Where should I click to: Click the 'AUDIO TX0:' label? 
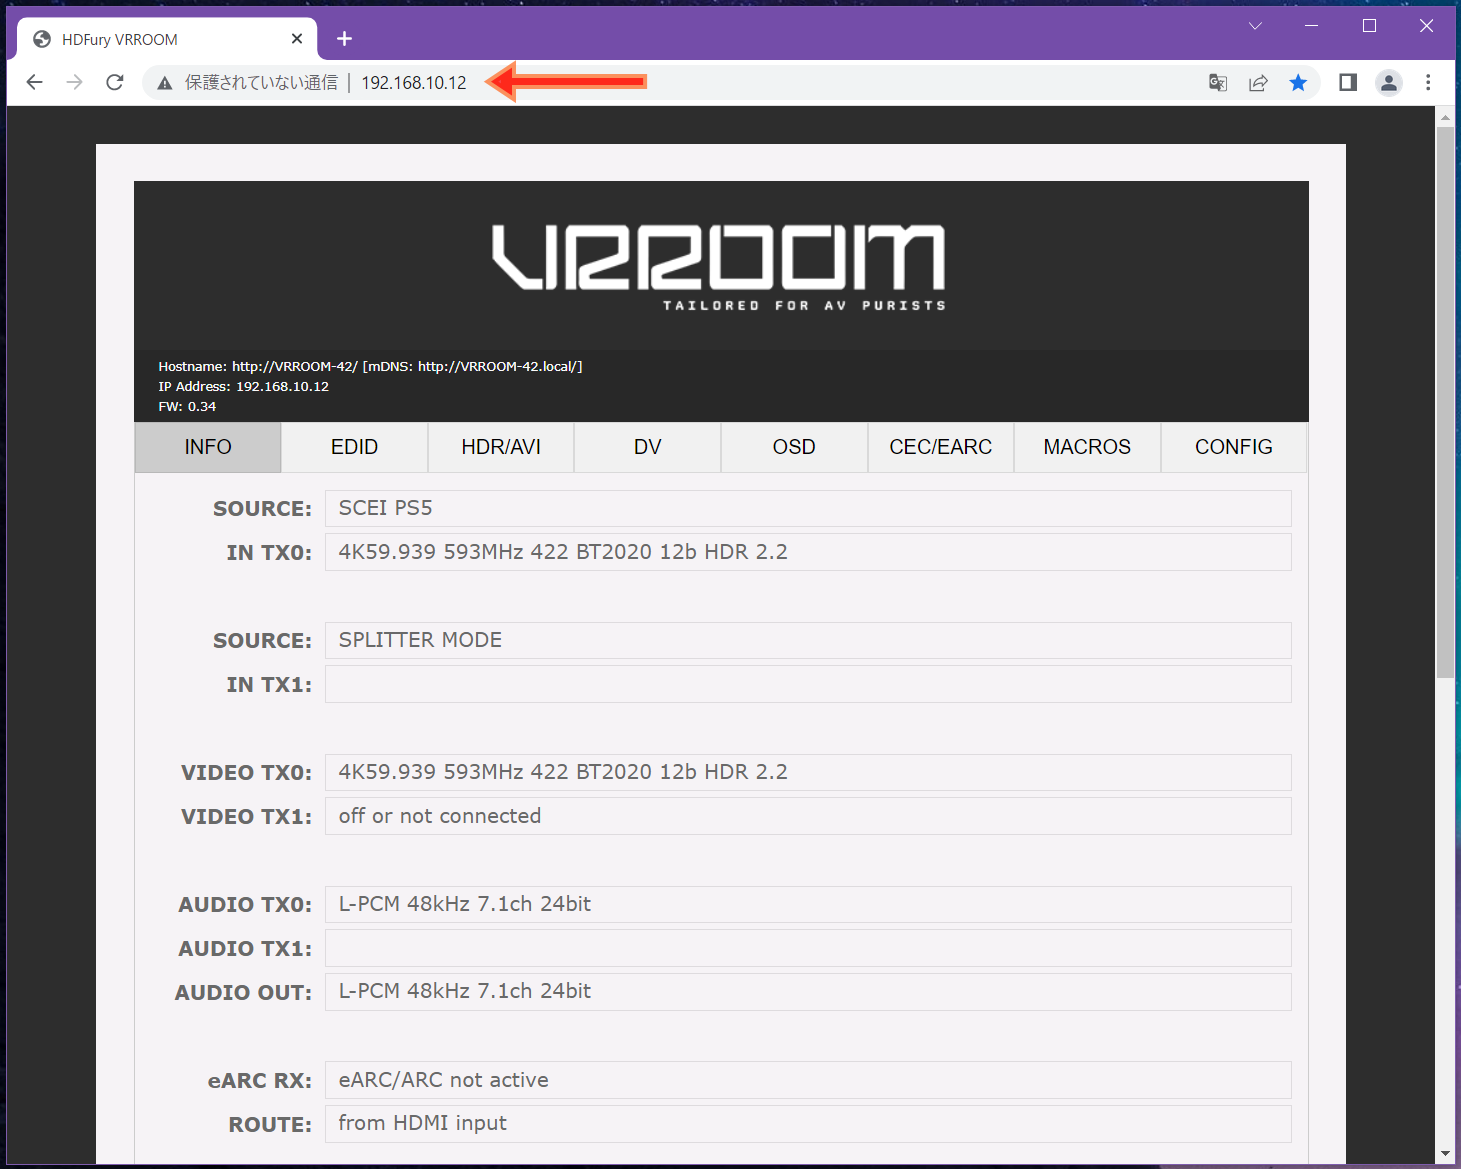click(x=245, y=904)
